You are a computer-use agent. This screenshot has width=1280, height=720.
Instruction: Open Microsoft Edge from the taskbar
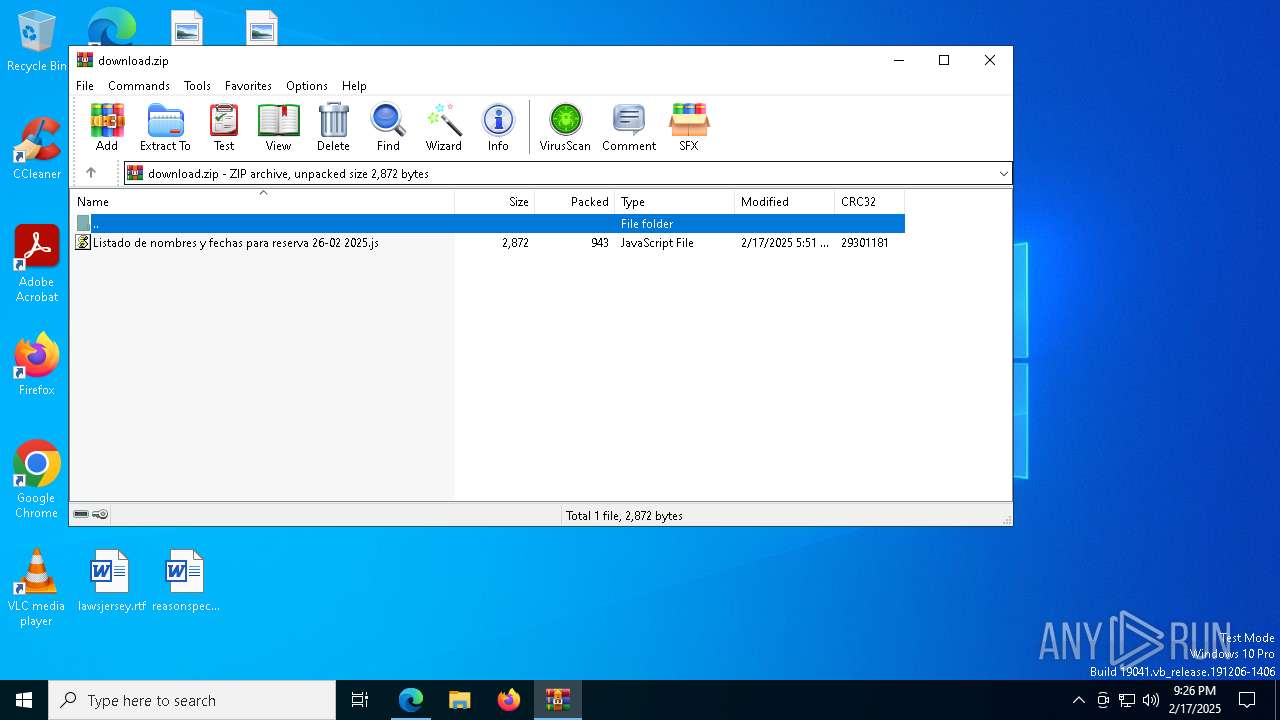coord(411,700)
